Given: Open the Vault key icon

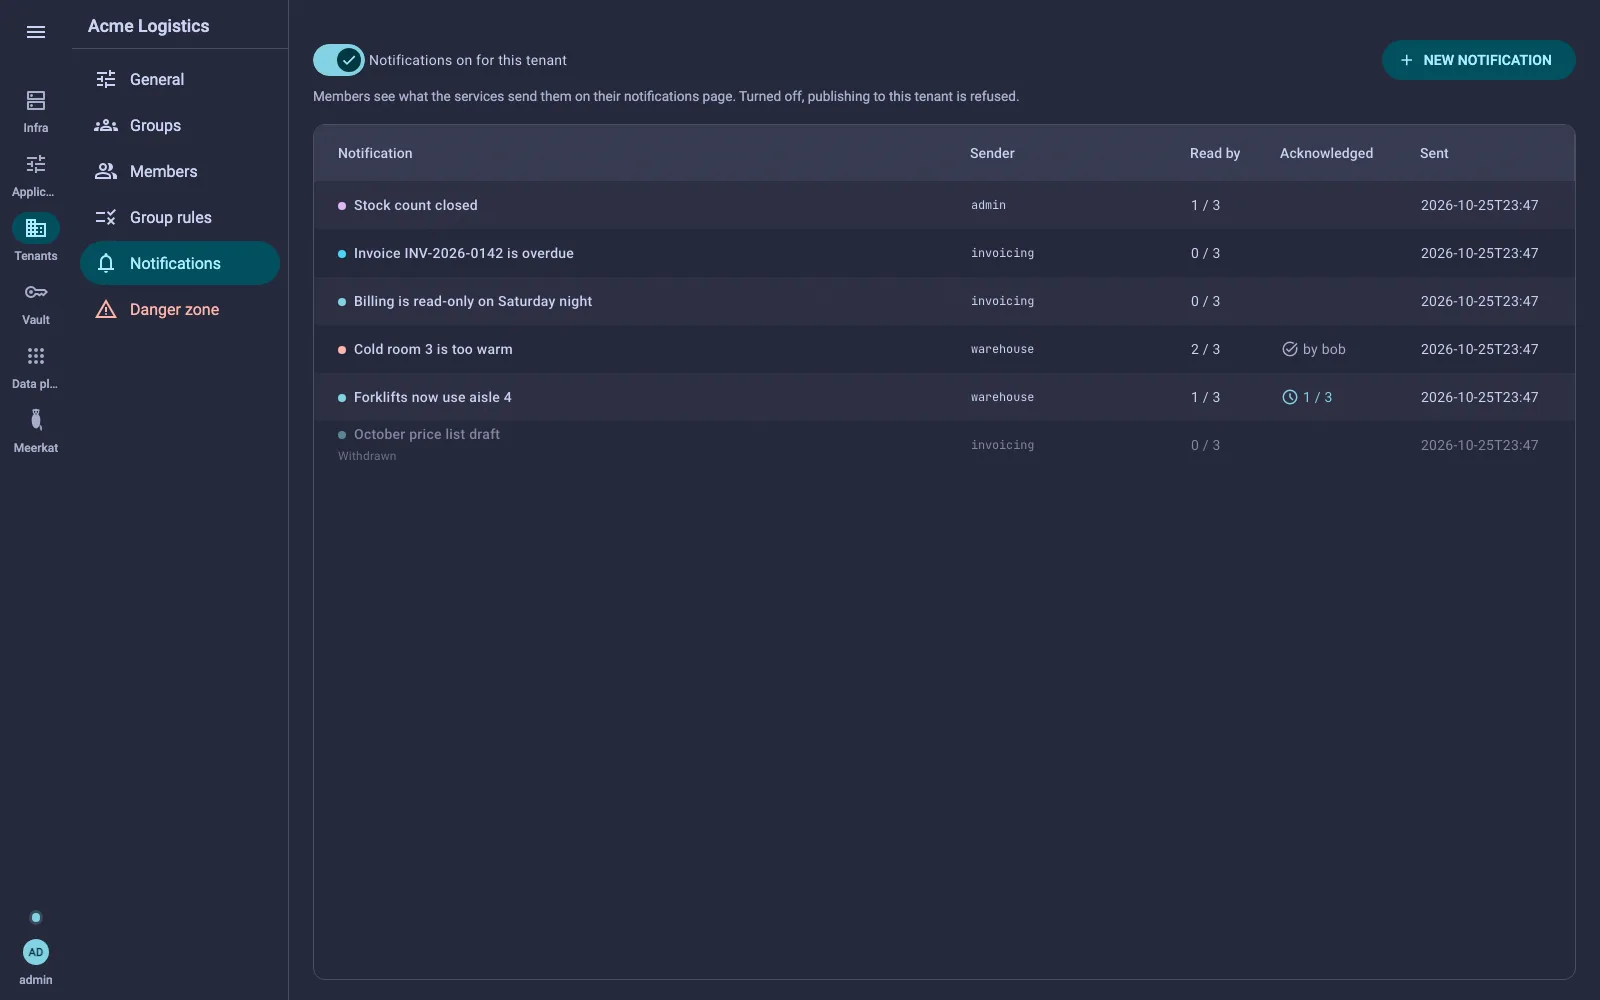Looking at the screenshot, I should pyautogui.click(x=36, y=292).
